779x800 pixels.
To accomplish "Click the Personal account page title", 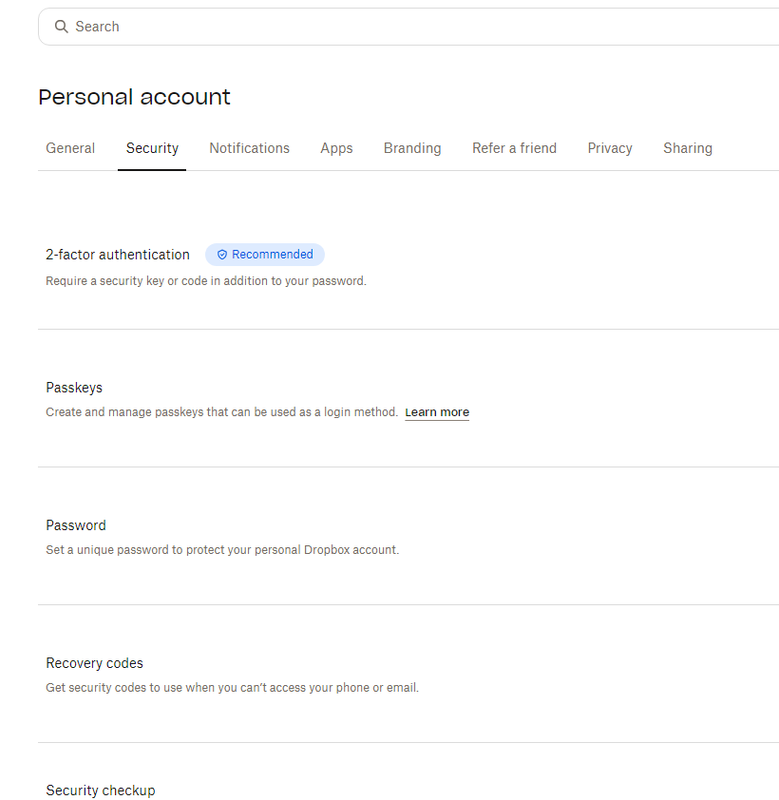I will [134, 97].
